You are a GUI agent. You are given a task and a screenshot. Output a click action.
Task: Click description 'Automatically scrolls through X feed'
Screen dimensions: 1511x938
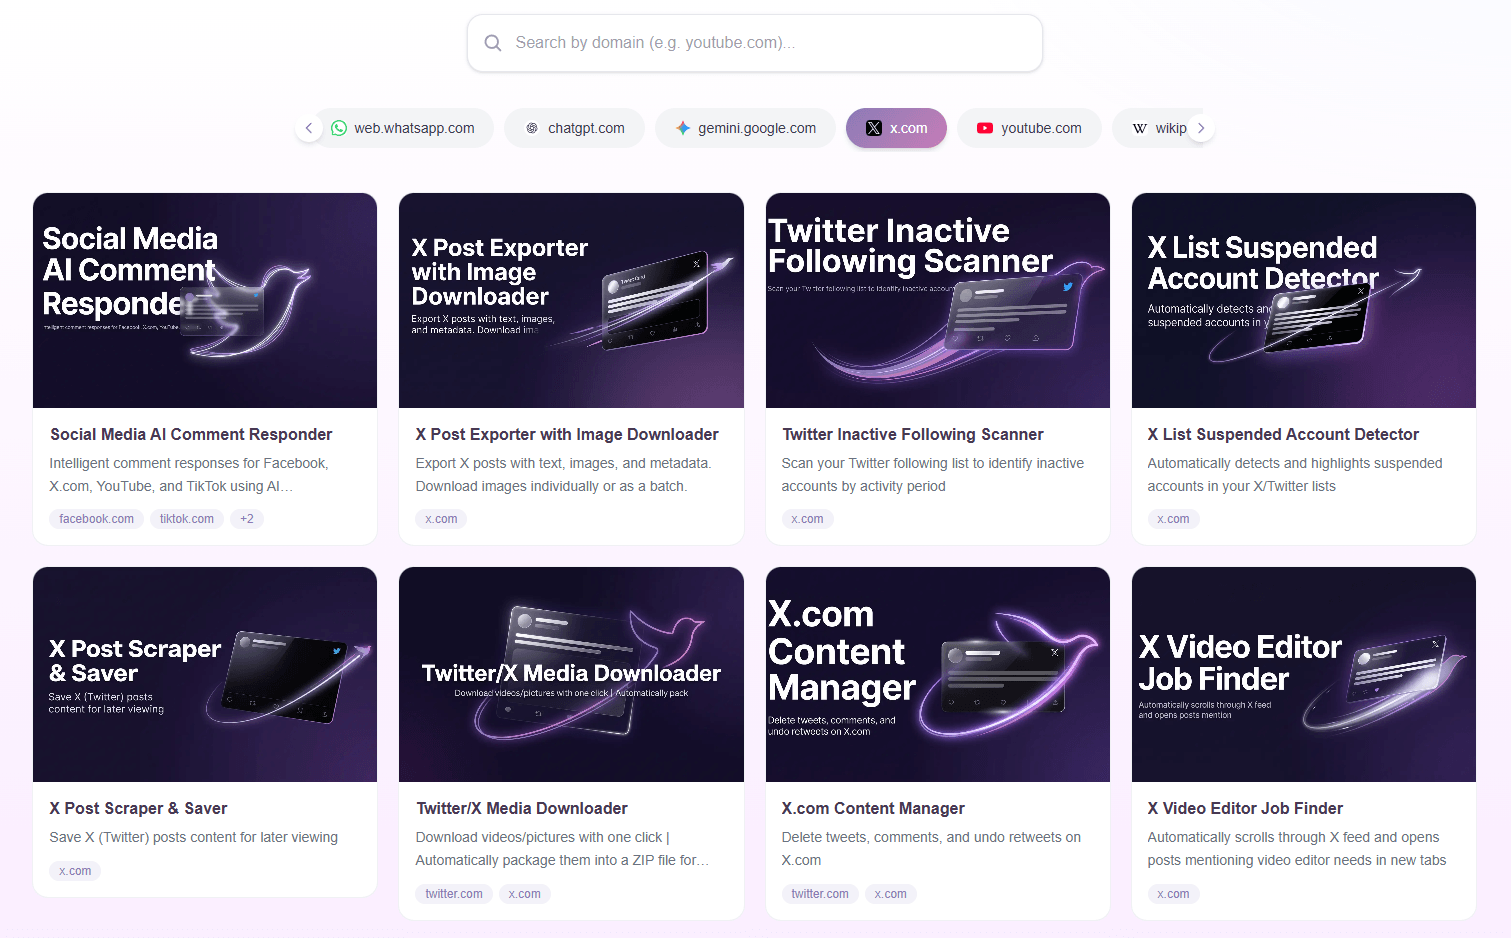coord(1297,849)
